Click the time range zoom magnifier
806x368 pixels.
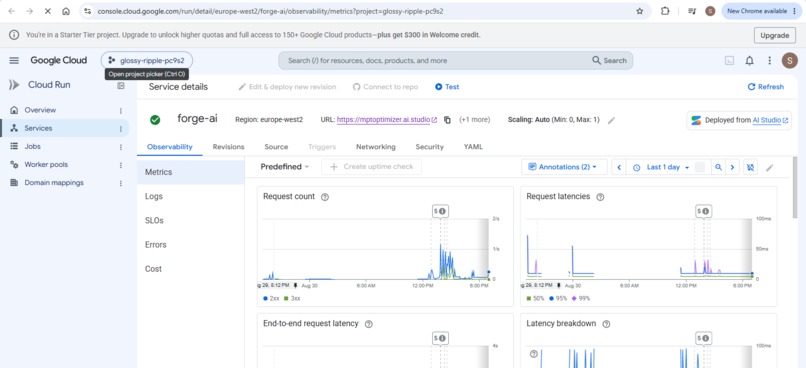718,167
